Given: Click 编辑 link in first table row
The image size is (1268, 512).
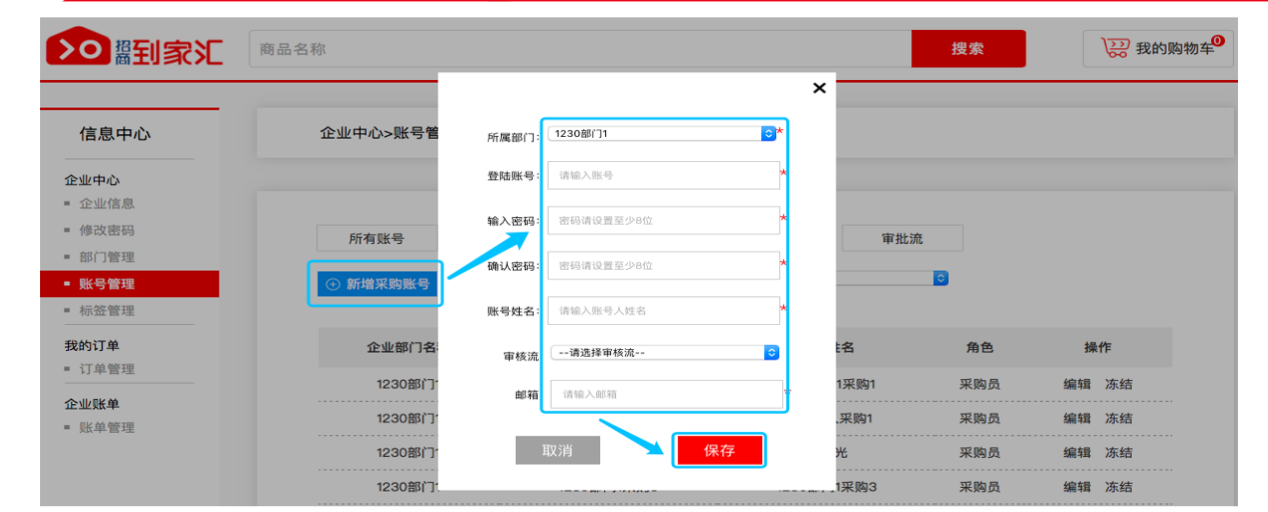Looking at the screenshot, I should pyautogui.click(x=1076, y=384).
